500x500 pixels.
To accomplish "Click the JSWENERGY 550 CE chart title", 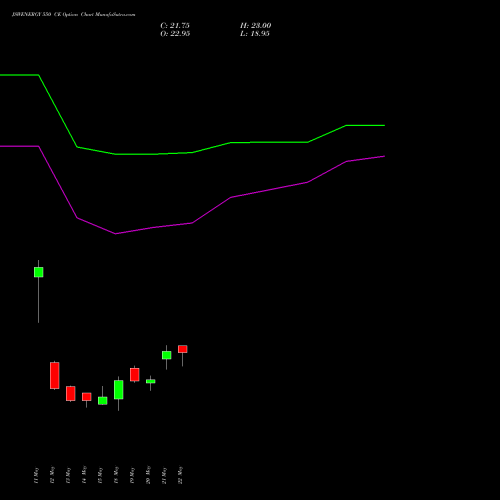I will [73, 15].
